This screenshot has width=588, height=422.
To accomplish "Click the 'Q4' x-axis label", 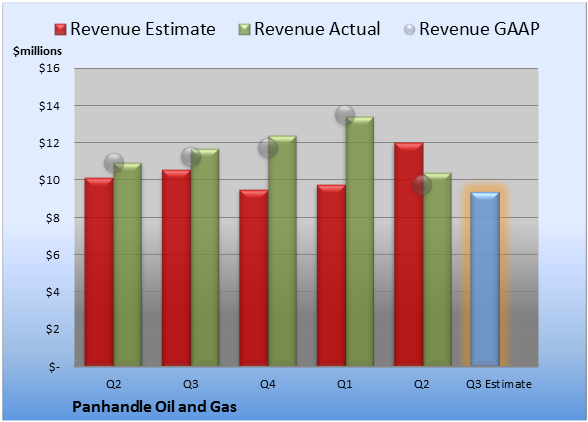I will (268, 384).
